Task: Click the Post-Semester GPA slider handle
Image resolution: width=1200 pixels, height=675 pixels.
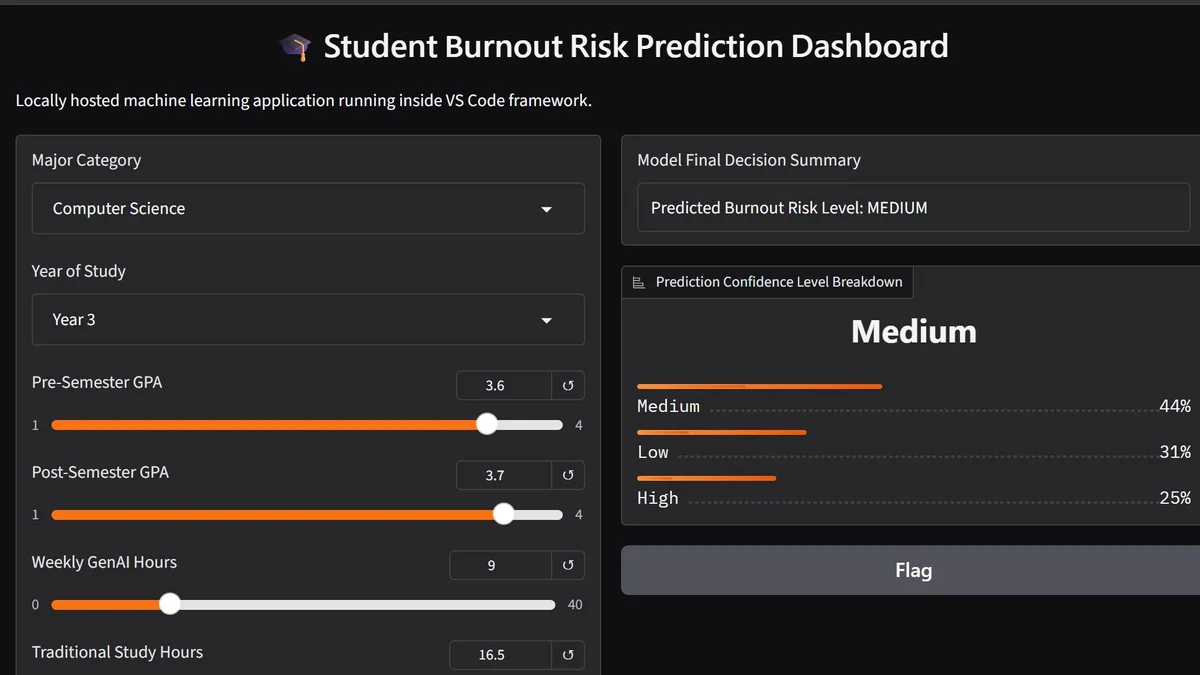Action: pos(504,514)
